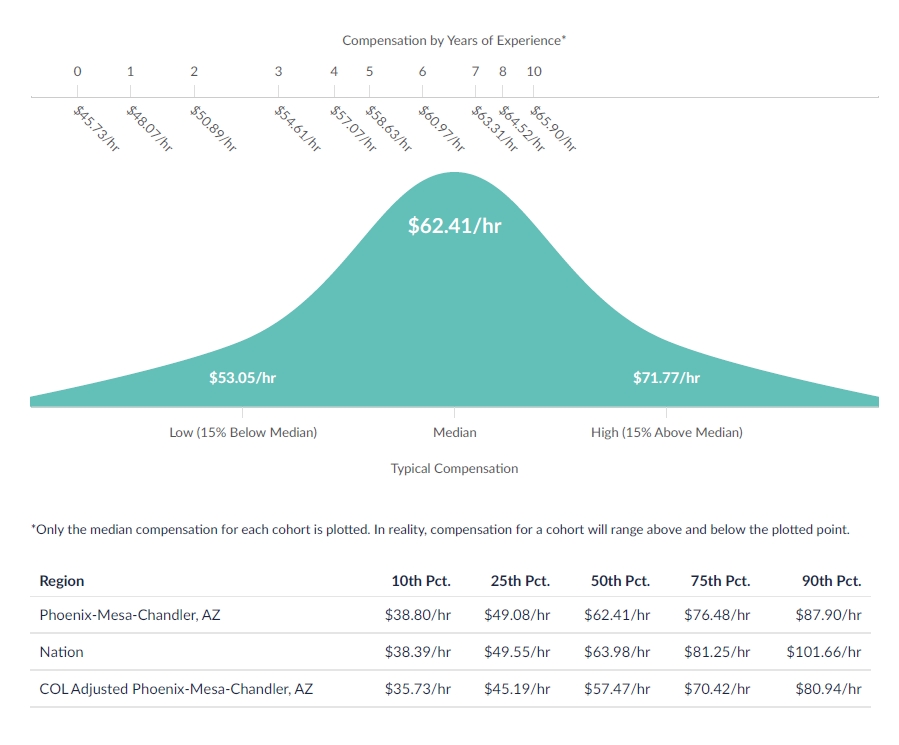
Task: Click the $45.73/hr experience label
Action: pos(96,128)
